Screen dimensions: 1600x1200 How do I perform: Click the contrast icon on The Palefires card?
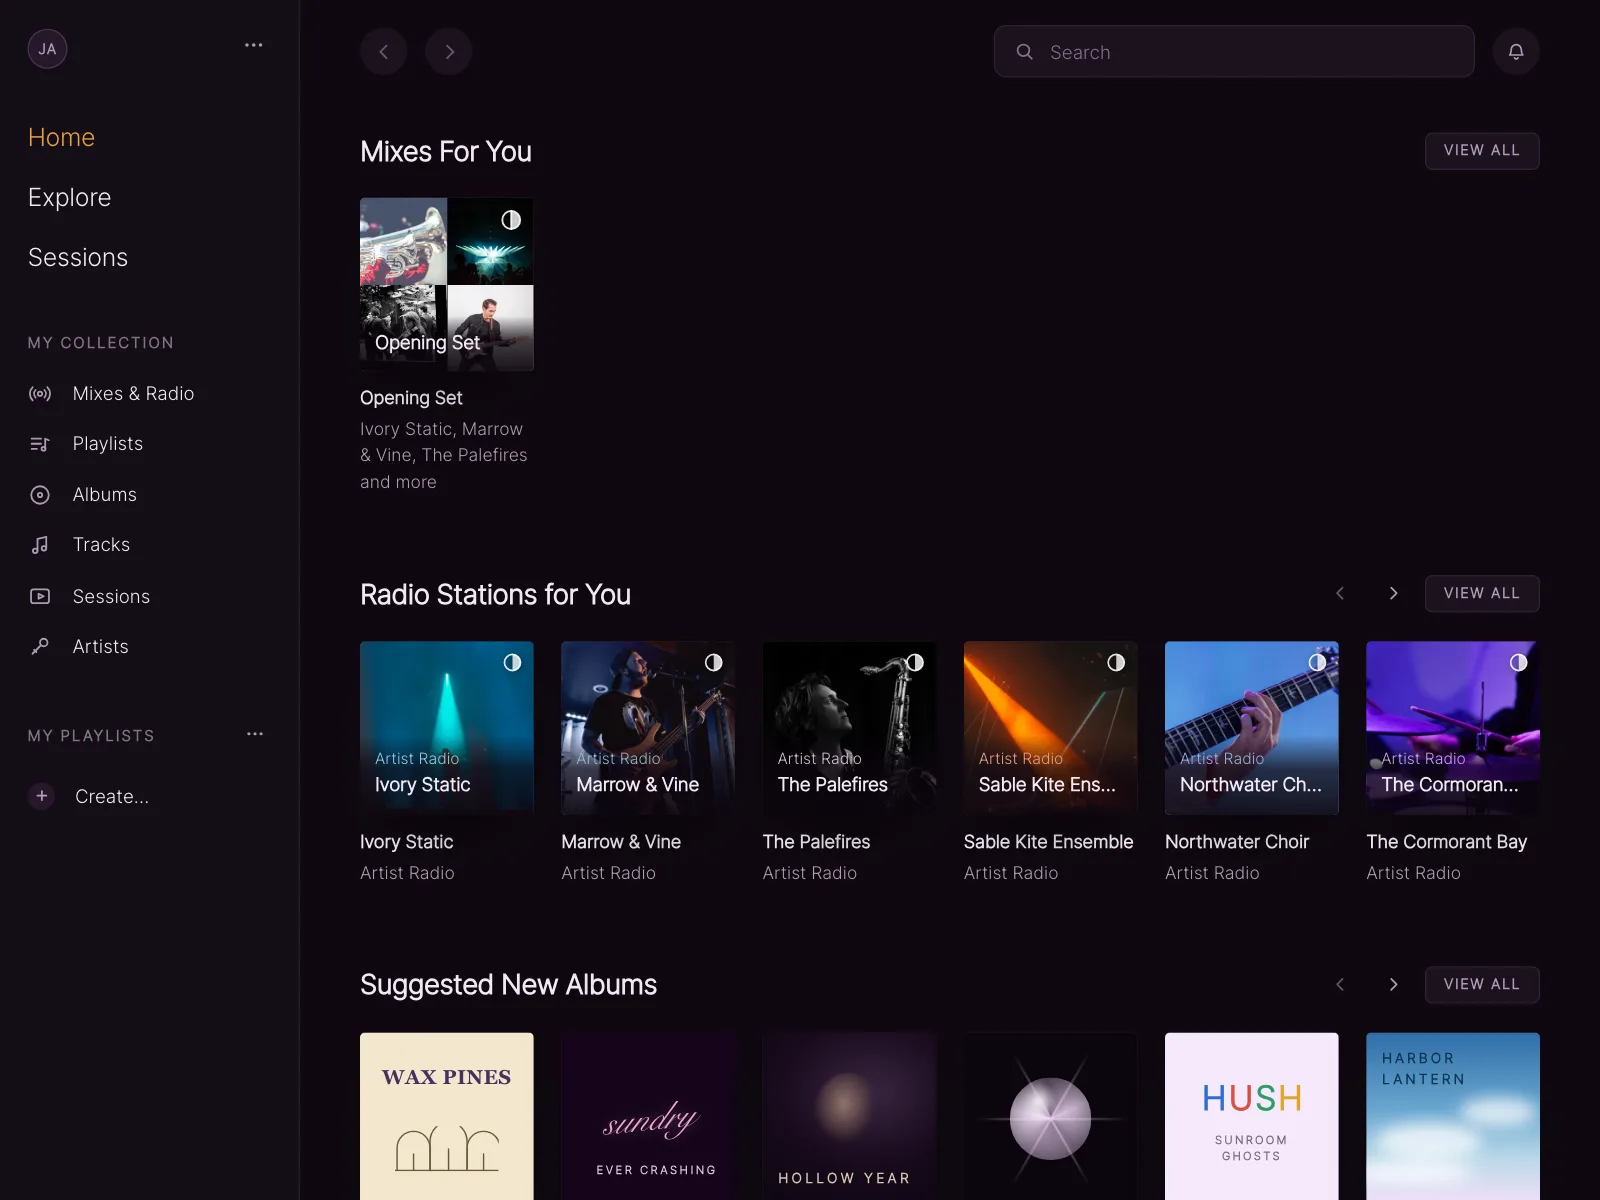(x=915, y=663)
